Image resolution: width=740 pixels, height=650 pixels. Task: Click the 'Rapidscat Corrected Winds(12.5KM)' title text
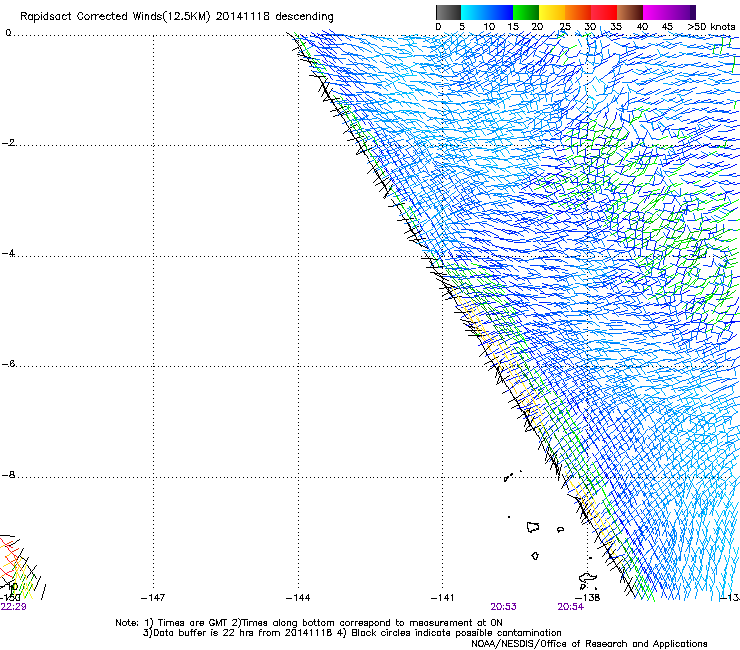[115, 17]
